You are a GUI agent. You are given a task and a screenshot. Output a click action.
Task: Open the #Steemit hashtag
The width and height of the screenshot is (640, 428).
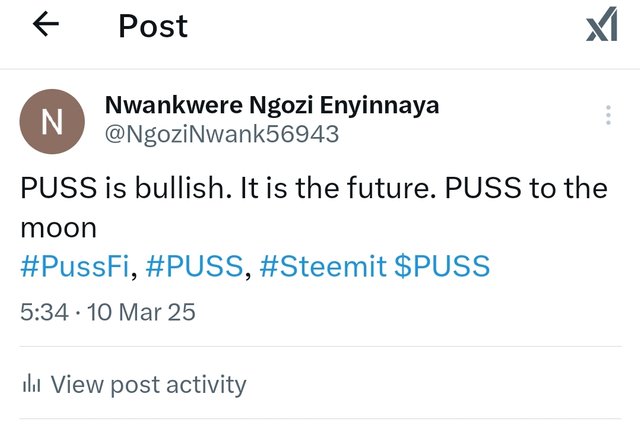click(323, 266)
